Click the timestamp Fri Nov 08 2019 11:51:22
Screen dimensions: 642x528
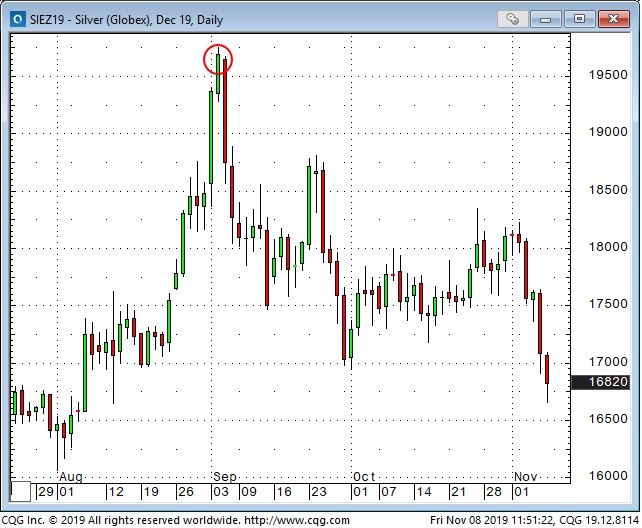pyautogui.click(x=493, y=521)
